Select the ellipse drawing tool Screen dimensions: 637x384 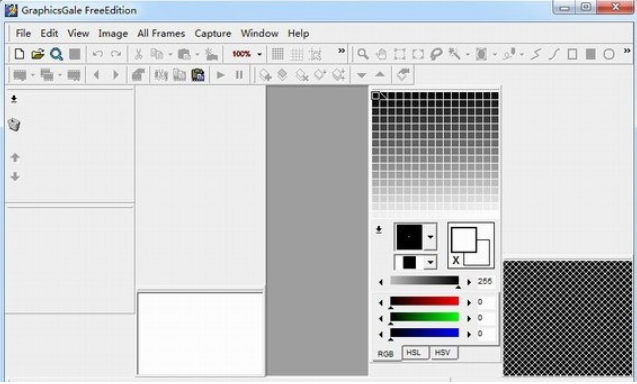pos(609,54)
